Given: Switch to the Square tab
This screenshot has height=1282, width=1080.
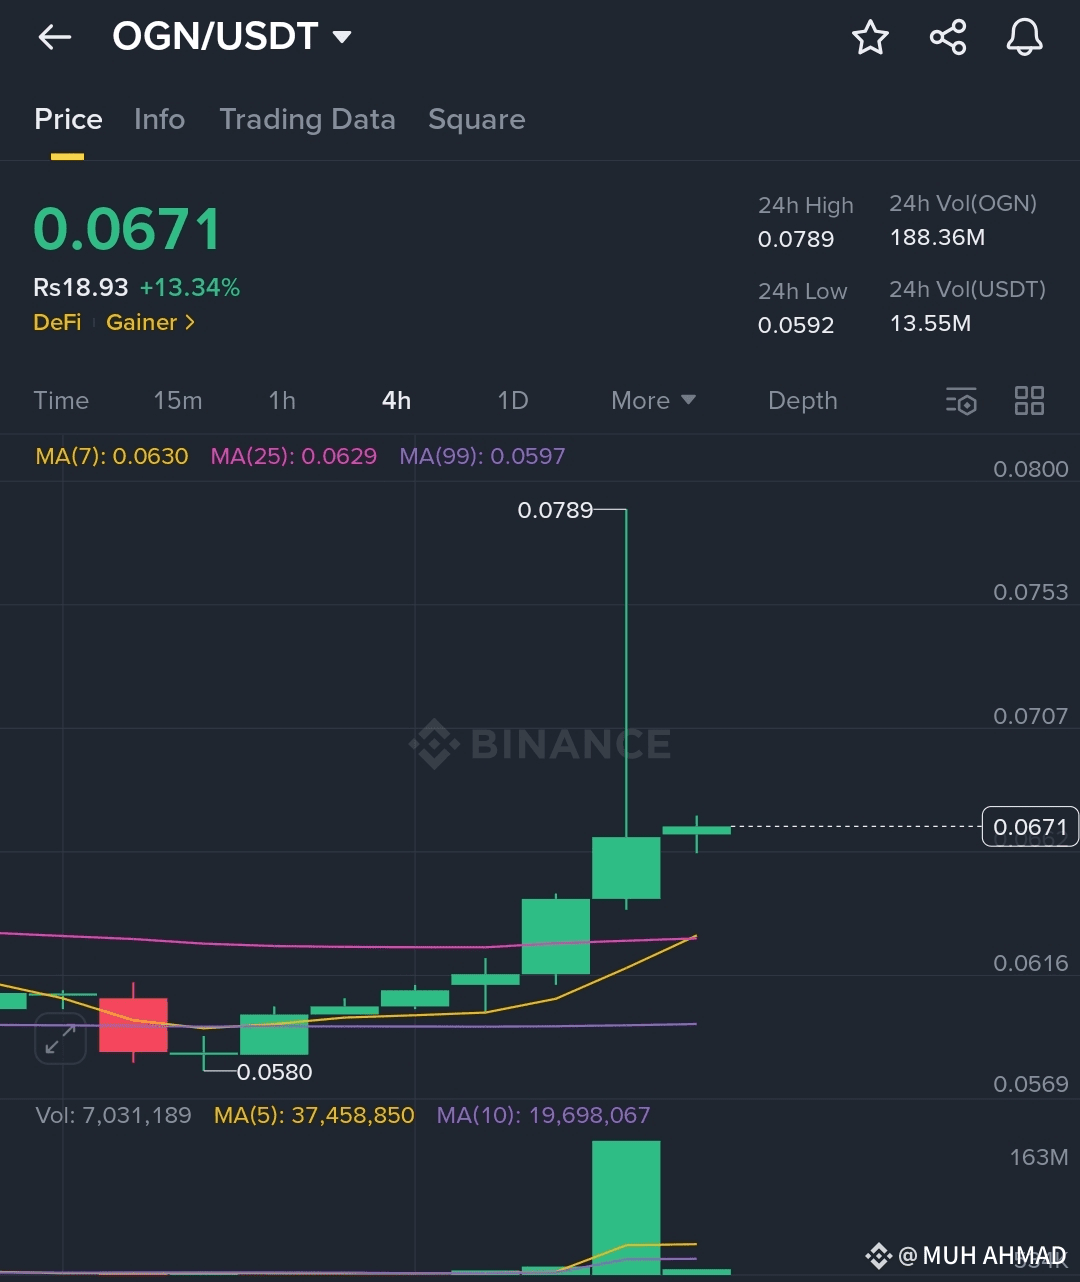Looking at the screenshot, I should click(476, 119).
